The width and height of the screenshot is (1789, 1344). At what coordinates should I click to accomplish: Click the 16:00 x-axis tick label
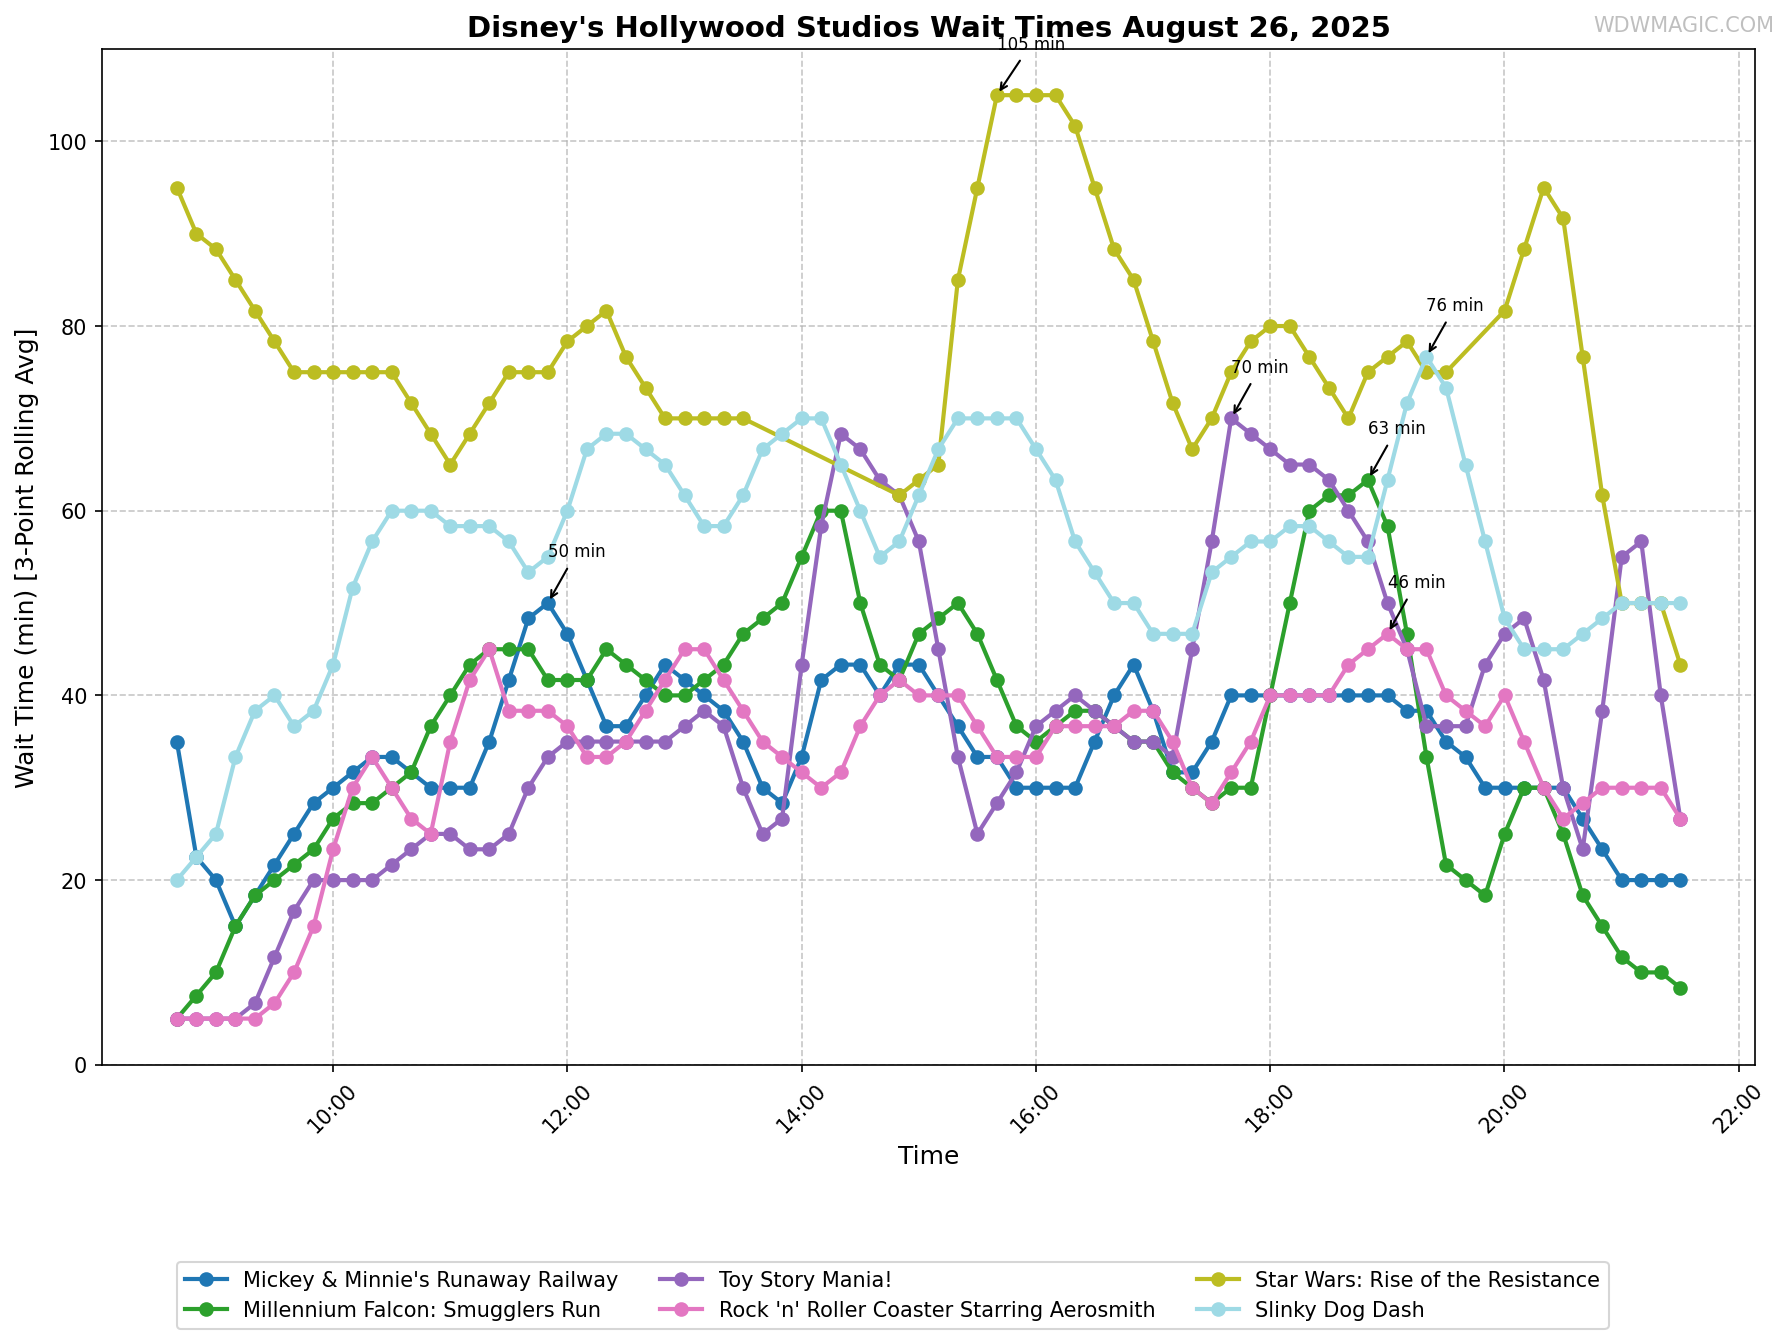pos(1036,1109)
